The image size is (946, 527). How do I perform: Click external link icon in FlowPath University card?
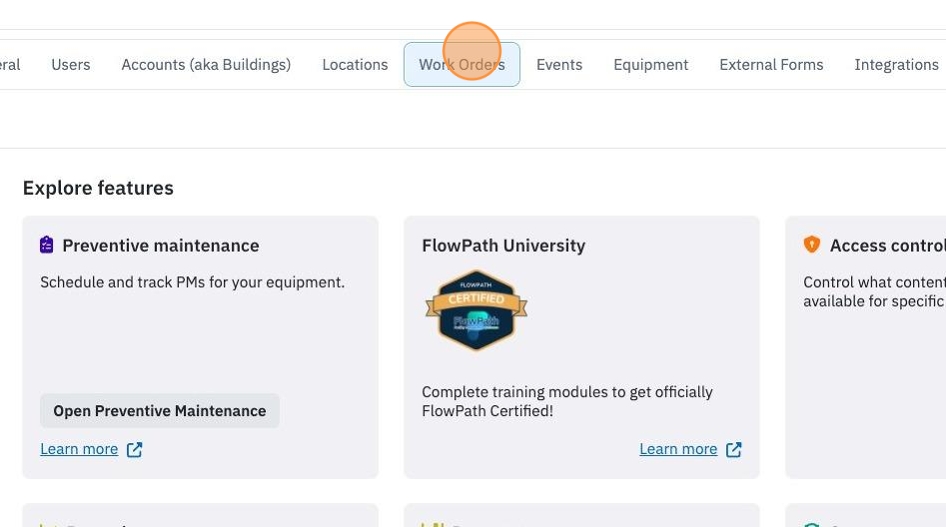(x=734, y=450)
